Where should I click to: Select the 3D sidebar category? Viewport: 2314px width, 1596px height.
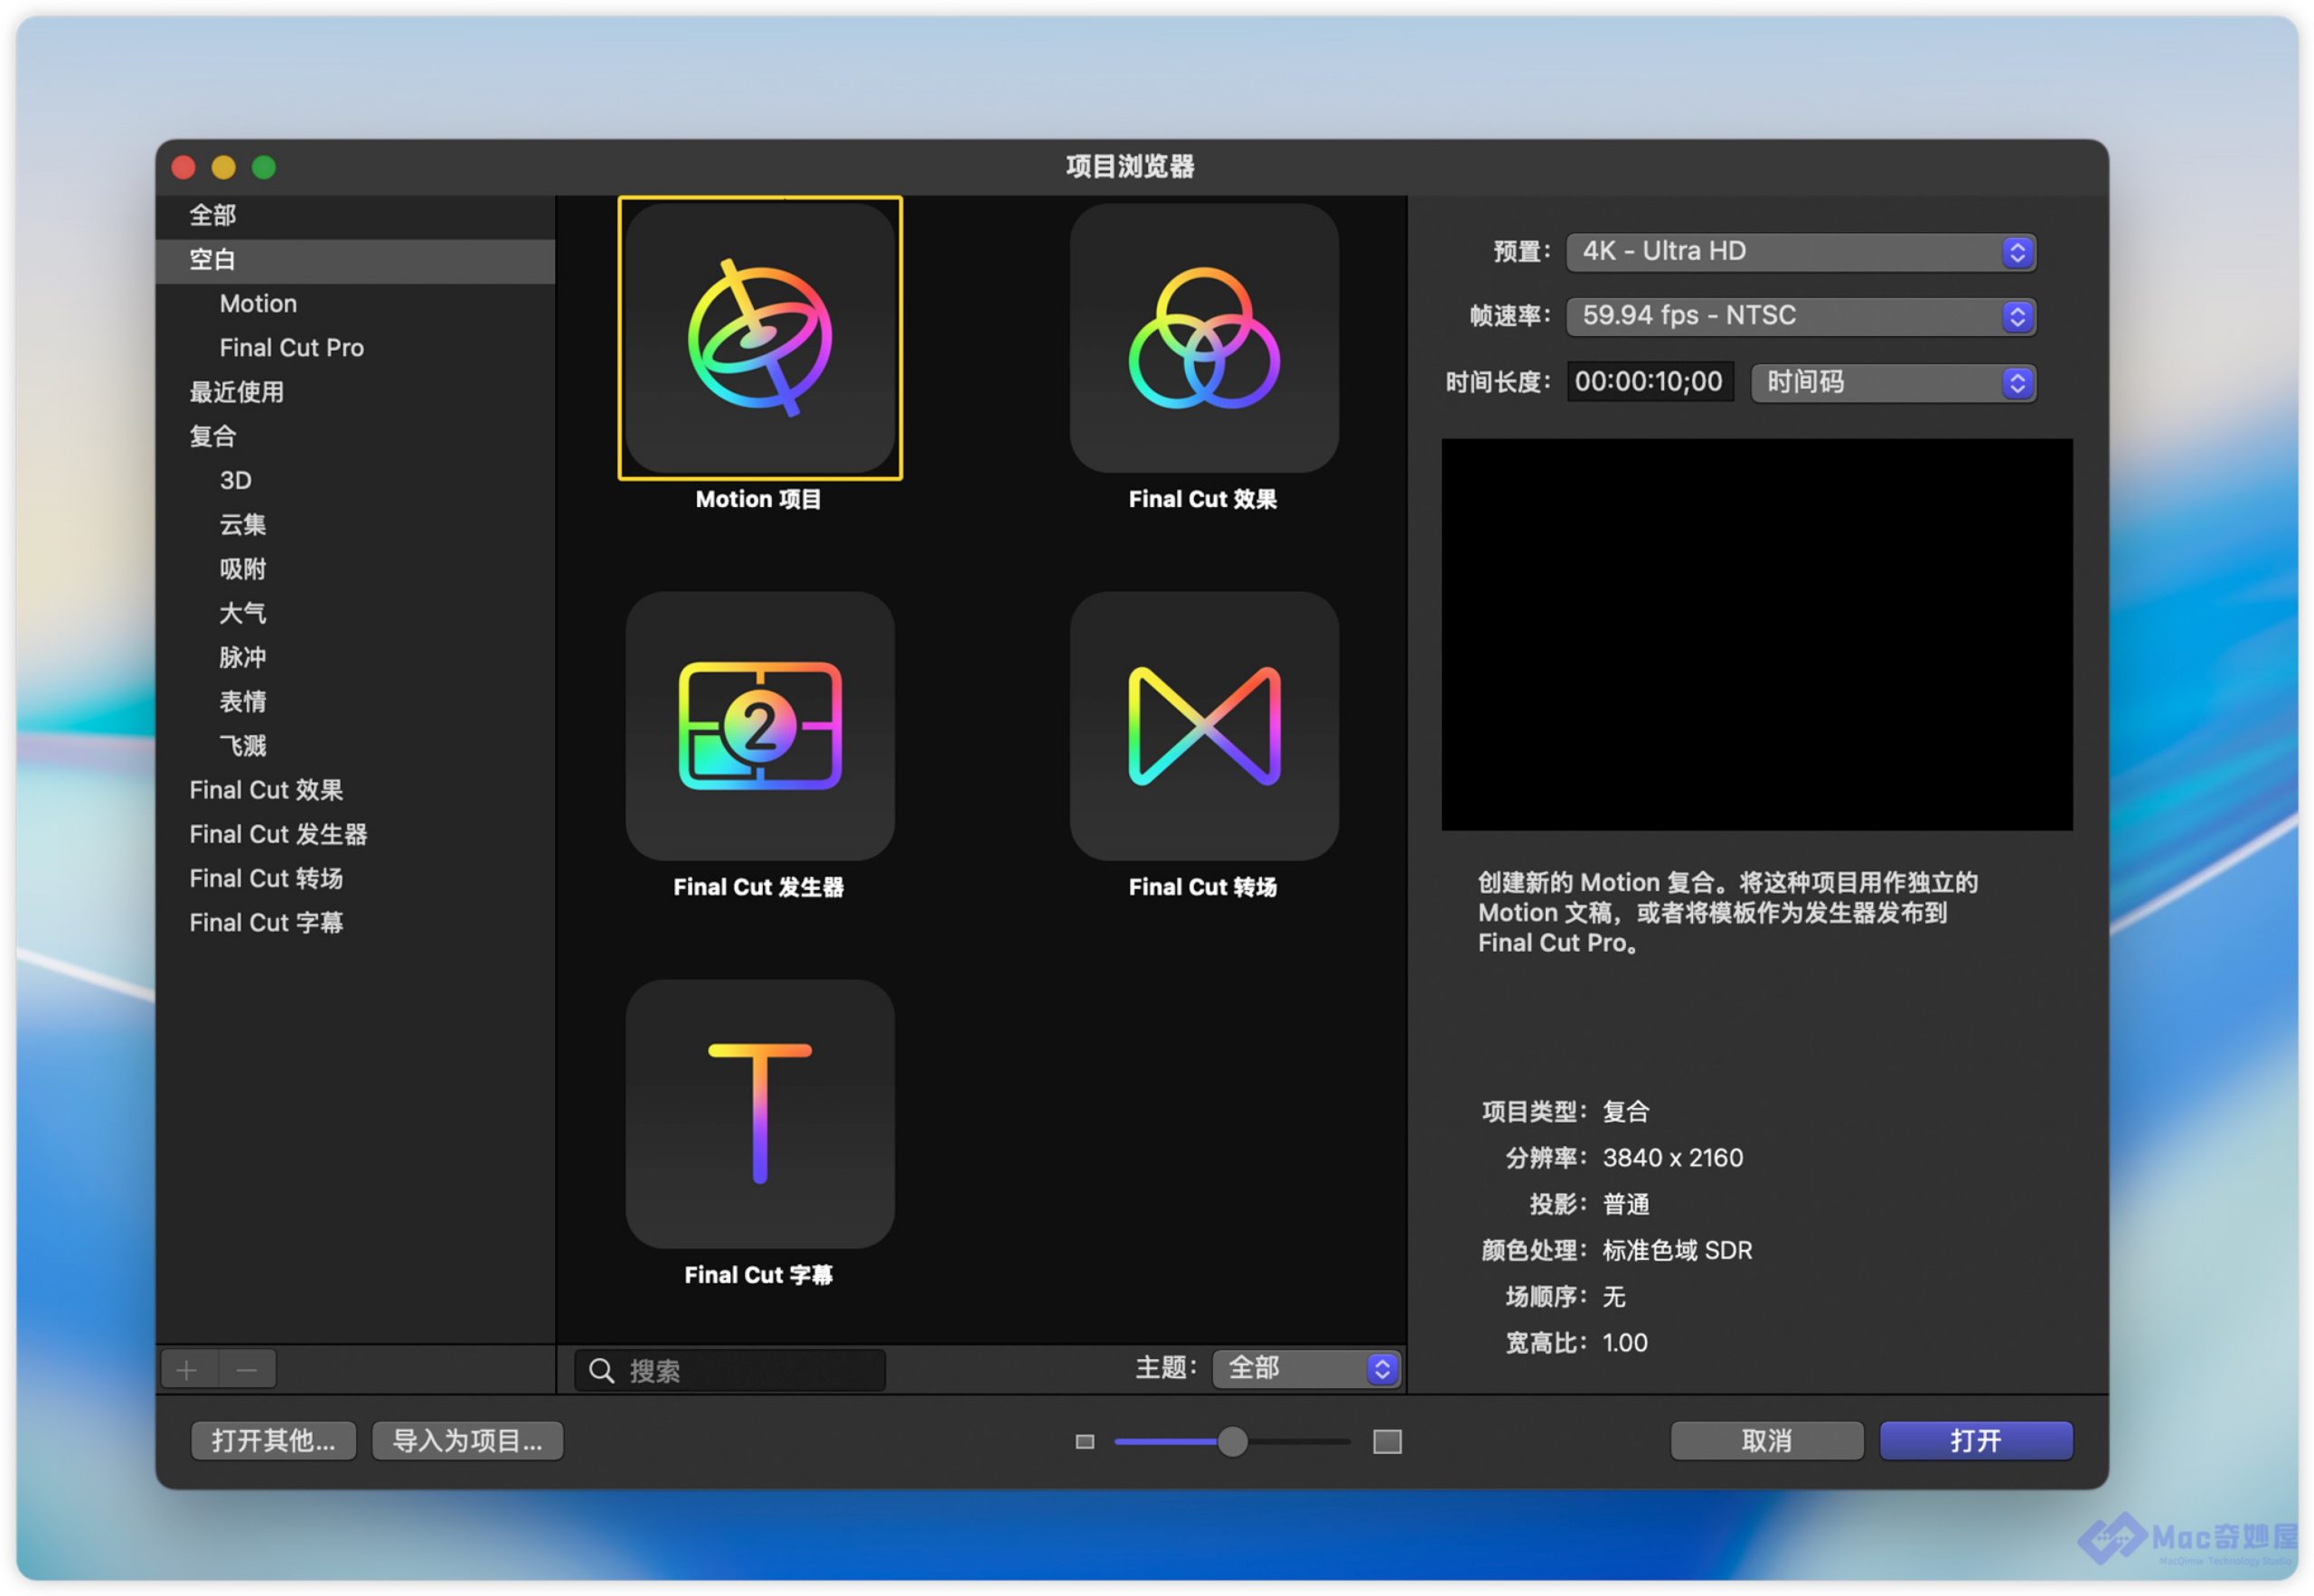[236, 481]
